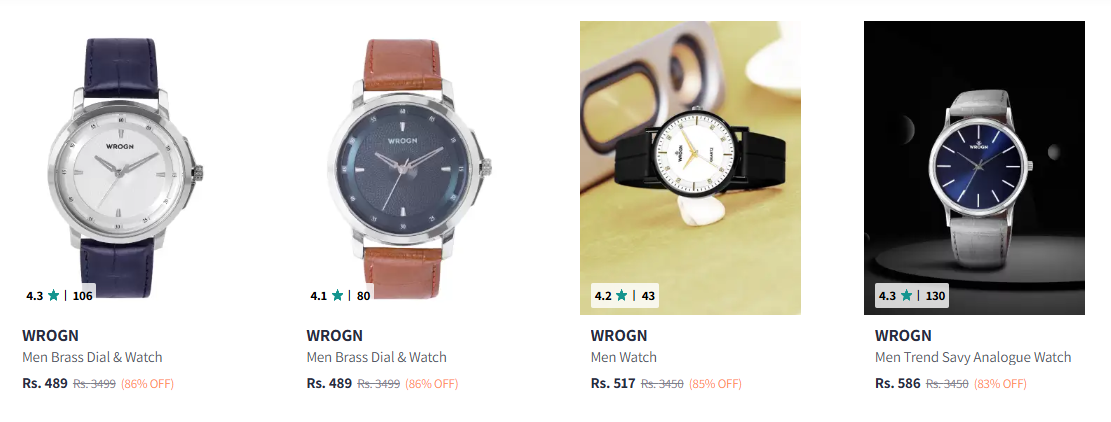1111x422 pixels.
Task: Click the 43 review count badge
Action: click(x=648, y=296)
